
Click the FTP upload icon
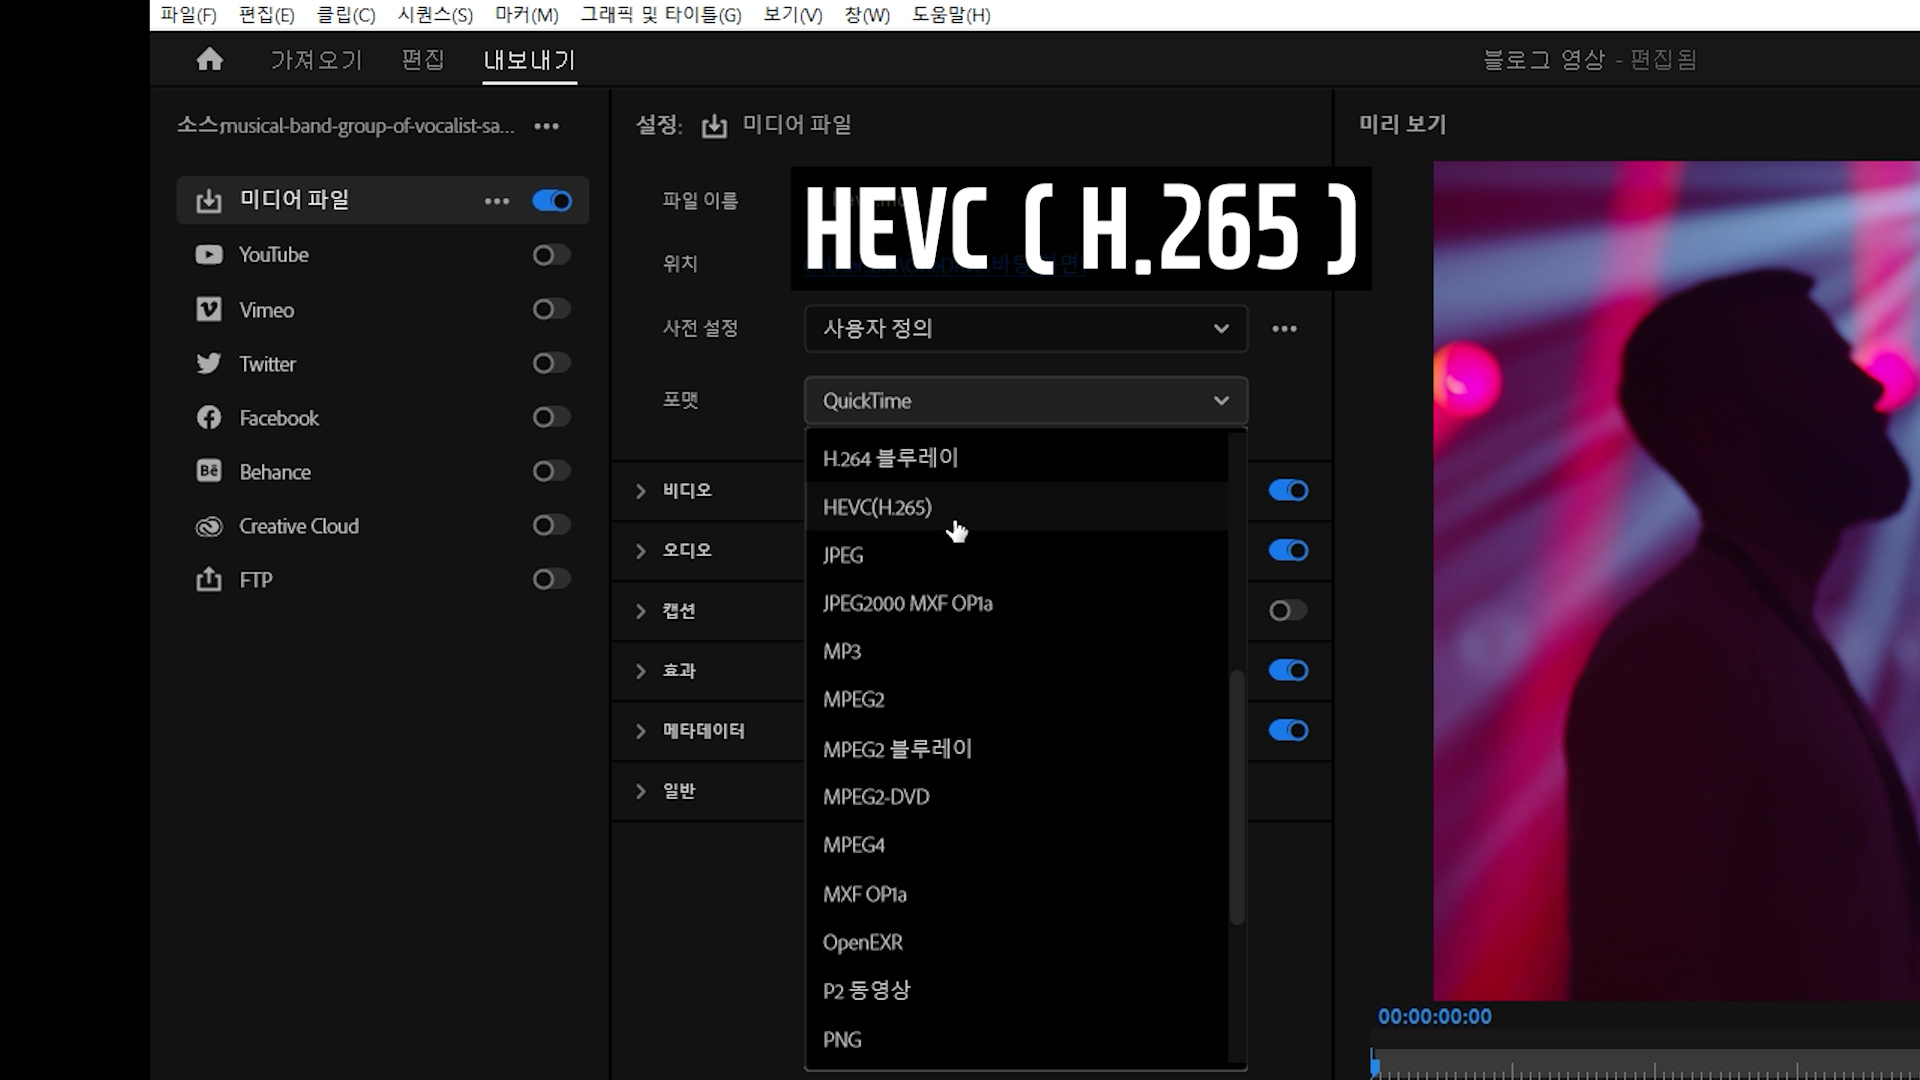pyautogui.click(x=209, y=580)
